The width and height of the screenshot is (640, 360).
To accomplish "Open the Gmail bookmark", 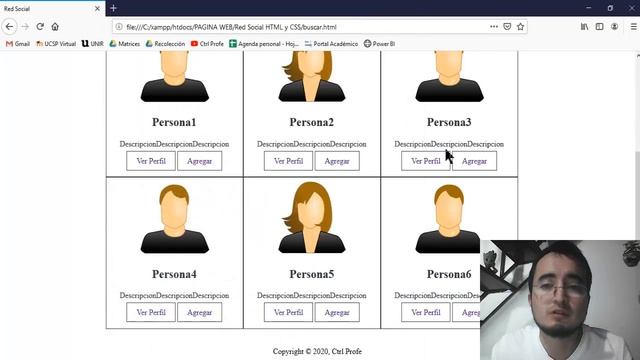I will tap(18, 44).
